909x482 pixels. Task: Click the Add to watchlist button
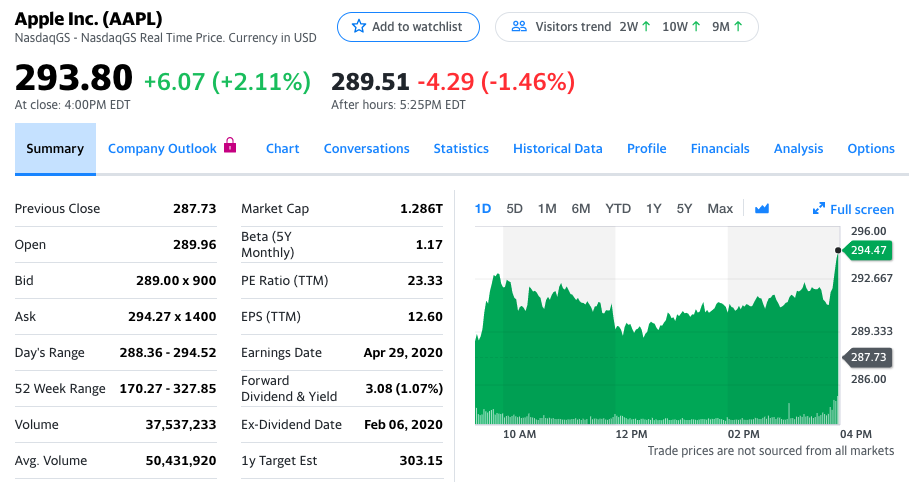click(x=408, y=27)
